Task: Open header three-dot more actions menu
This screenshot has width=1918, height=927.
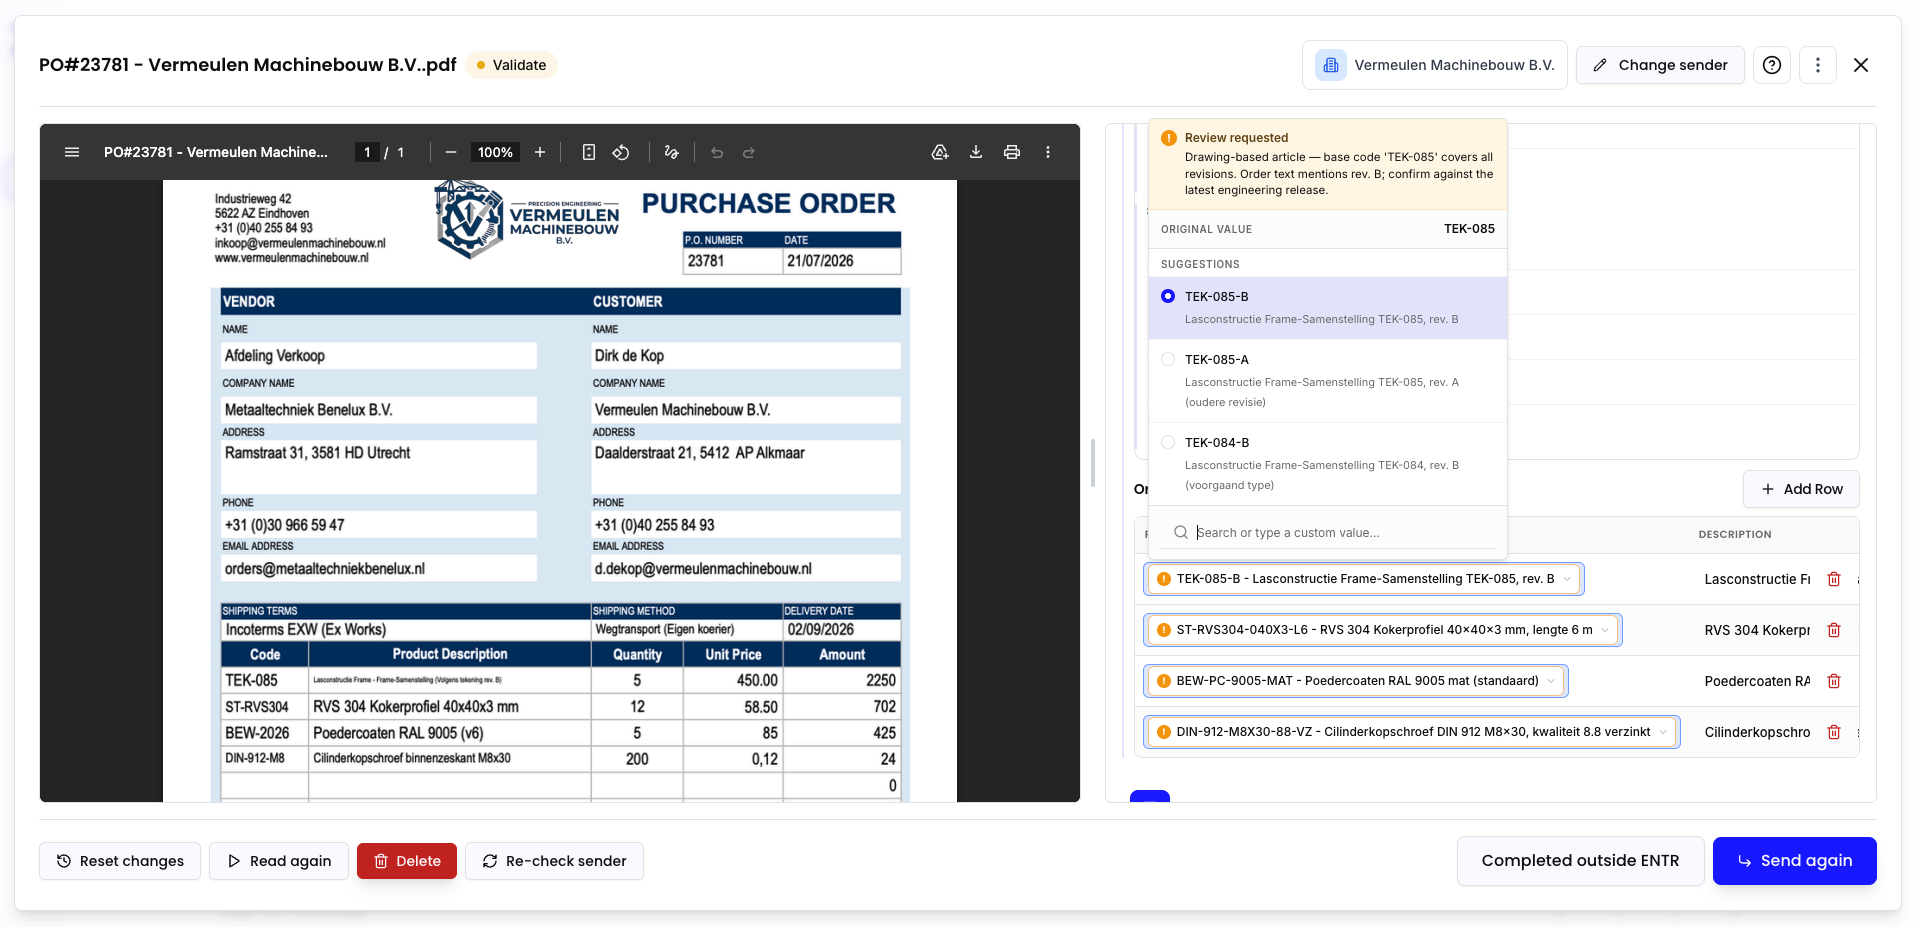Action: 1818,65
